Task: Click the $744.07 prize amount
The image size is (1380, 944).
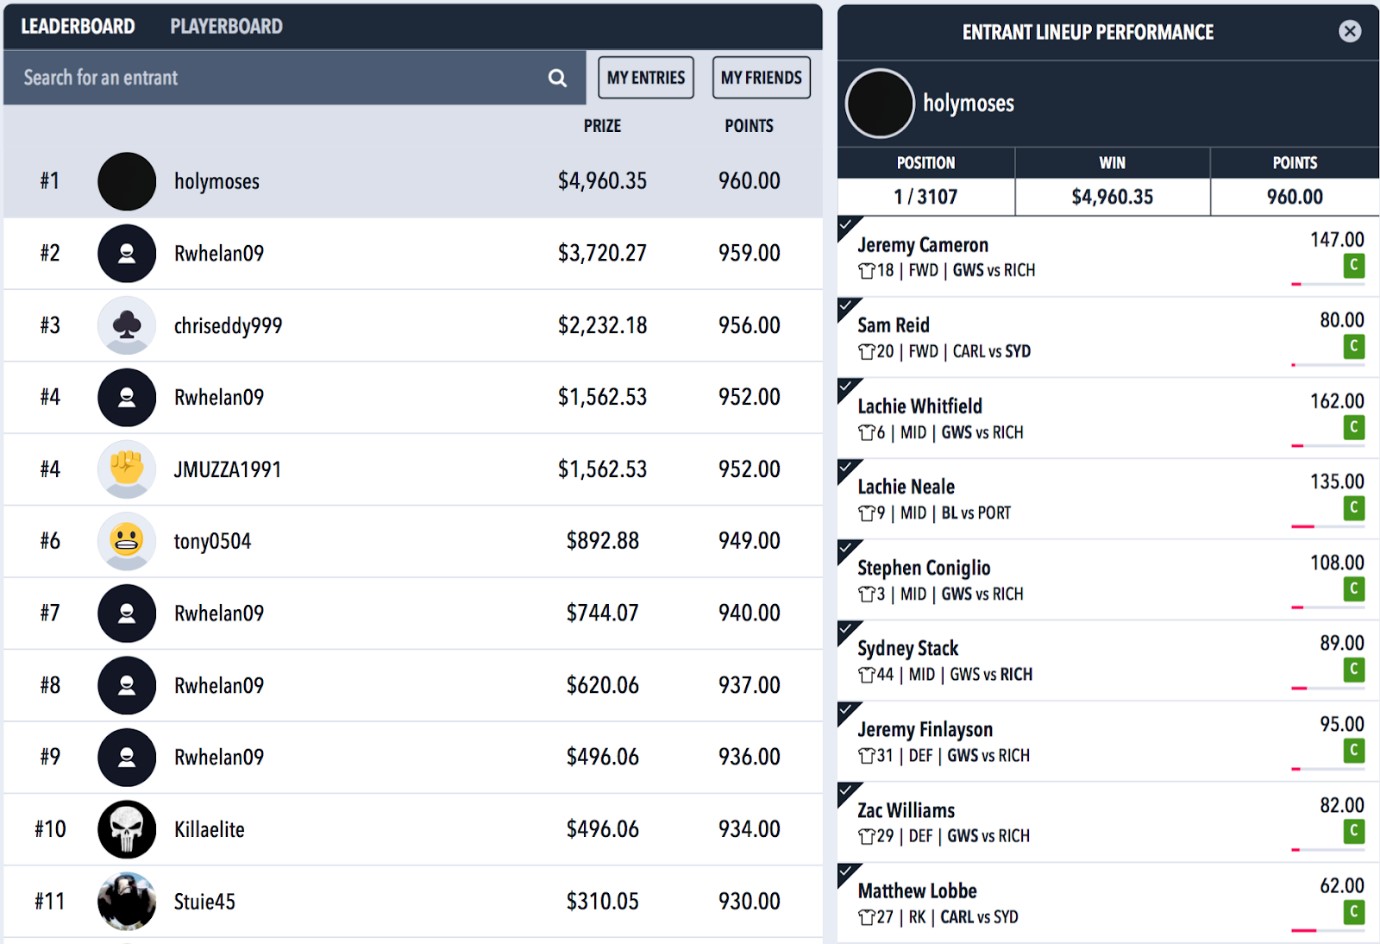Action: point(602,613)
